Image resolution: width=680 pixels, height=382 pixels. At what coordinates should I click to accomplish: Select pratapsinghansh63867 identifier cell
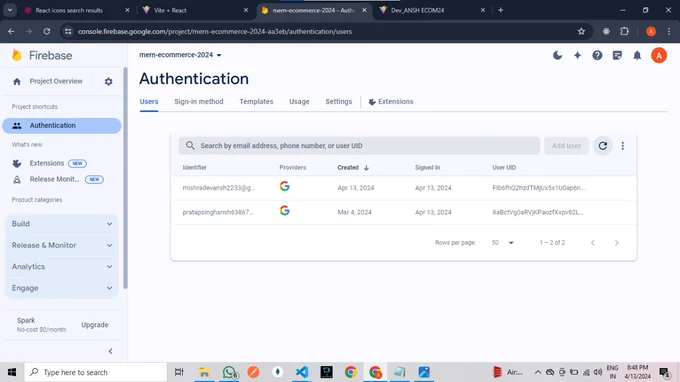tap(218, 212)
